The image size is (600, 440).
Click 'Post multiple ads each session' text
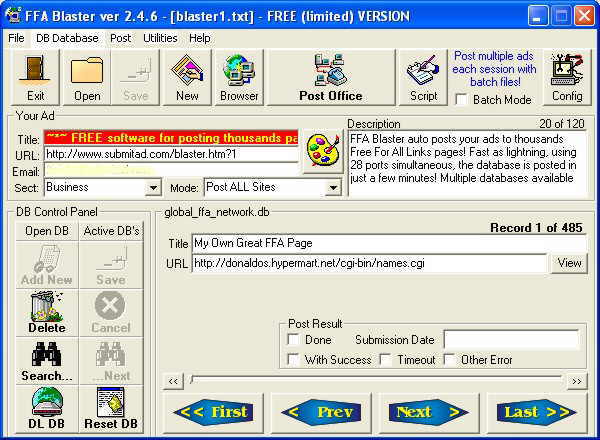[494, 69]
